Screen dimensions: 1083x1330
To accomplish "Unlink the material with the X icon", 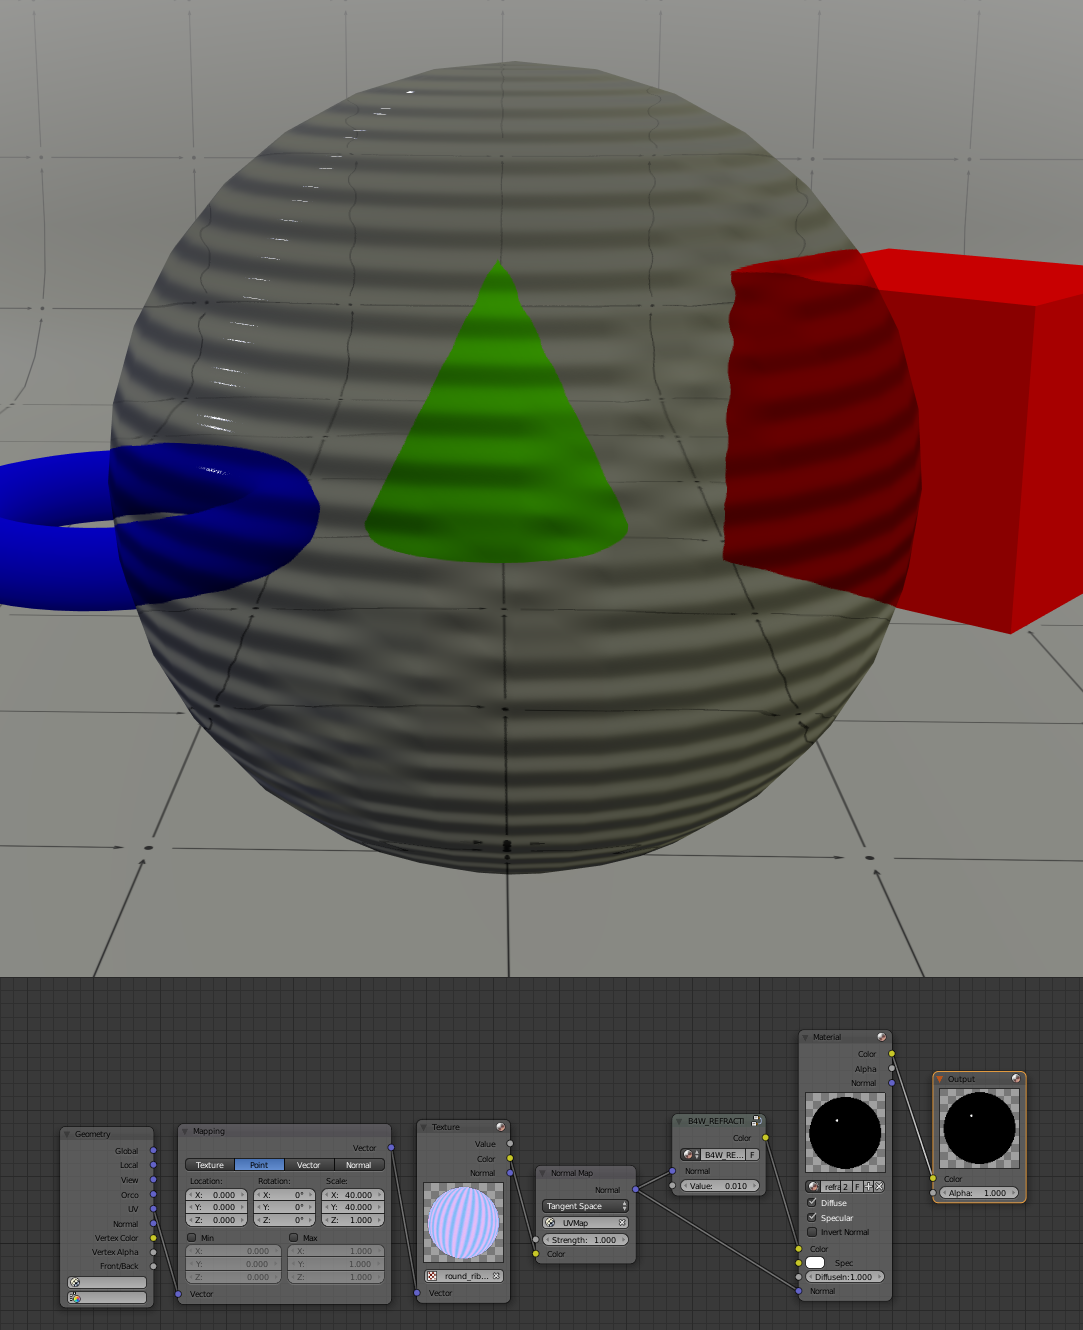I will 879,1187.
